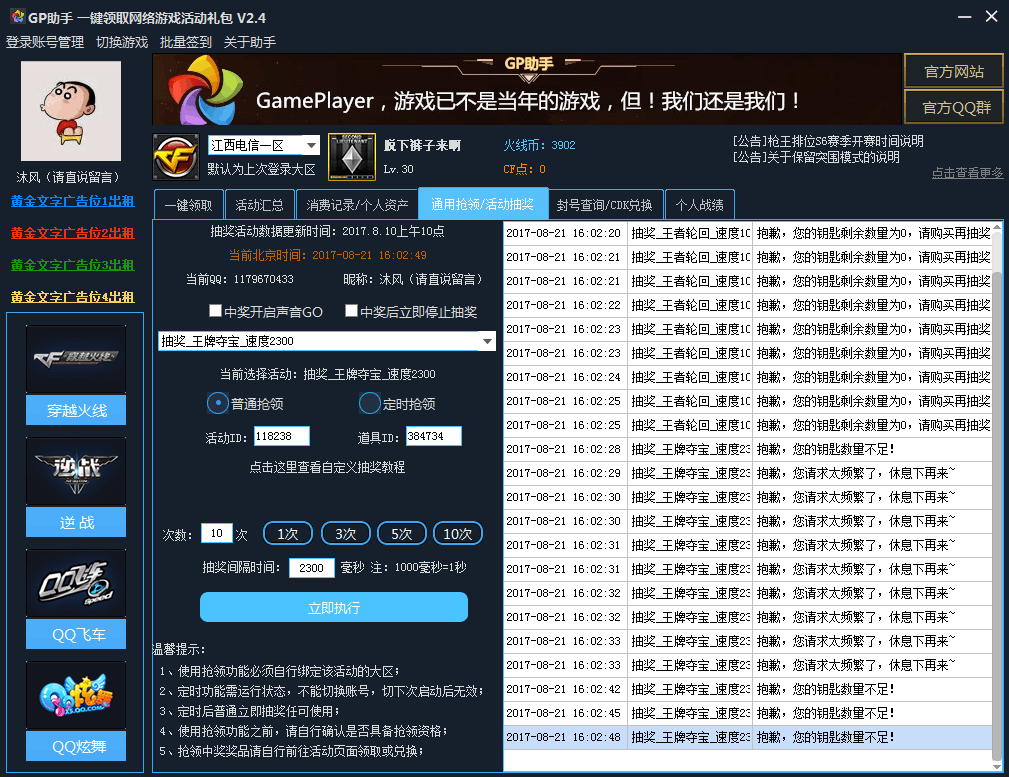1009x777 pixels.
Task: Switch to the 消费记录/个人资产 tab
Action: pos(357,205)
